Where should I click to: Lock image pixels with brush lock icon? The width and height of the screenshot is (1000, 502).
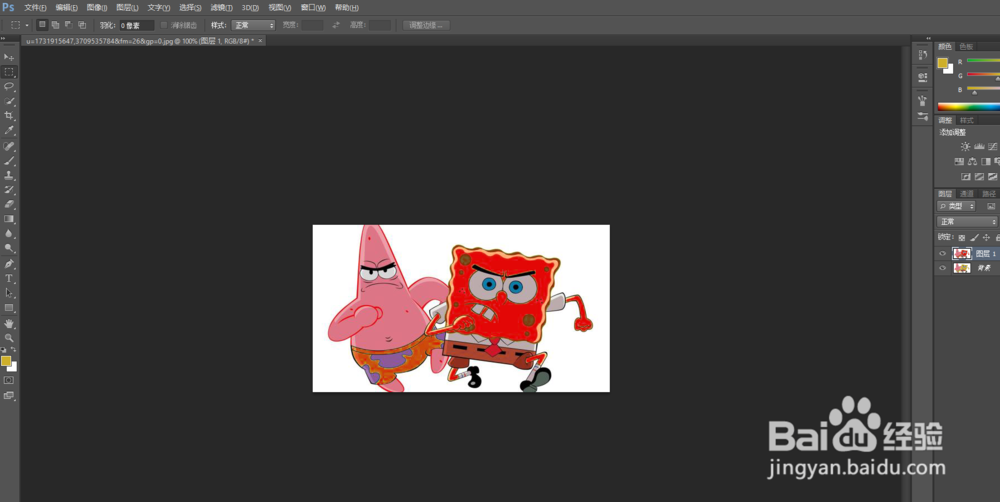click(974, 237)
